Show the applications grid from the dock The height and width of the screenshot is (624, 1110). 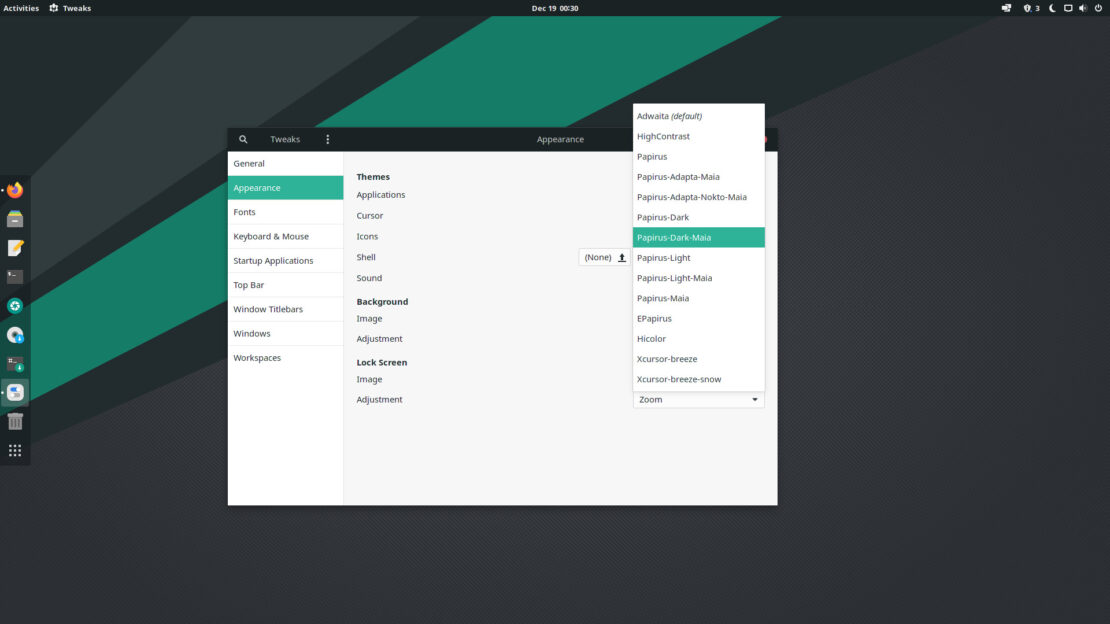point(14,450)
